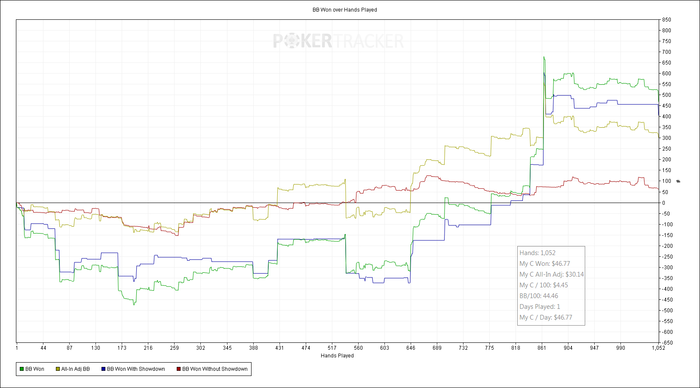Click x-axis tick label 173
The height and width of the screenshot is (388, 700).
tap(122, 347)
